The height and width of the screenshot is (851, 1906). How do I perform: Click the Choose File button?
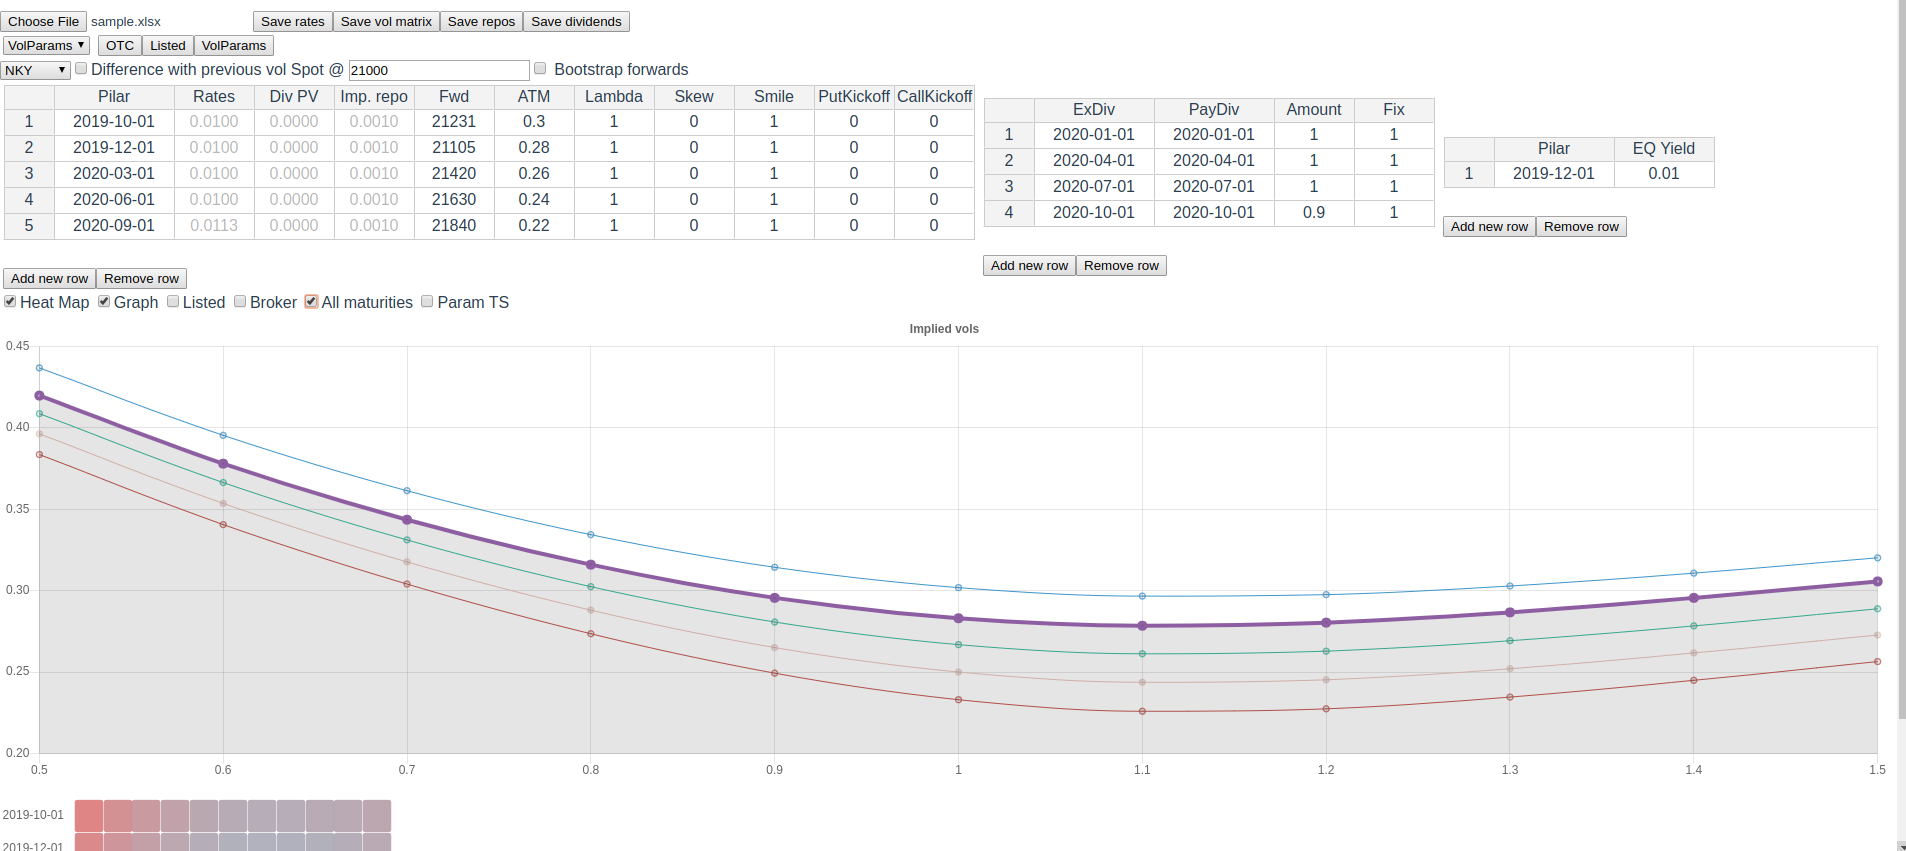tap(43, 21)
